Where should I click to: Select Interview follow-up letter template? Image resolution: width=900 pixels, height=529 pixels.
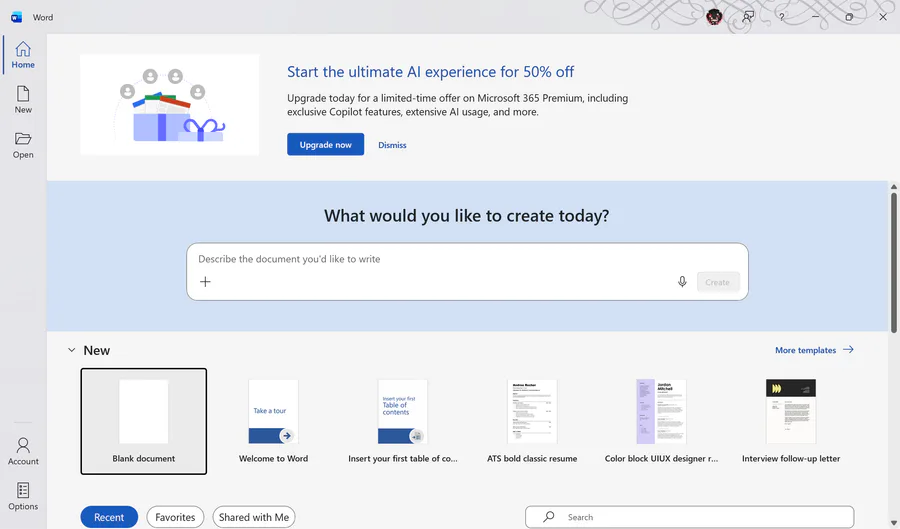coord(791,422)
